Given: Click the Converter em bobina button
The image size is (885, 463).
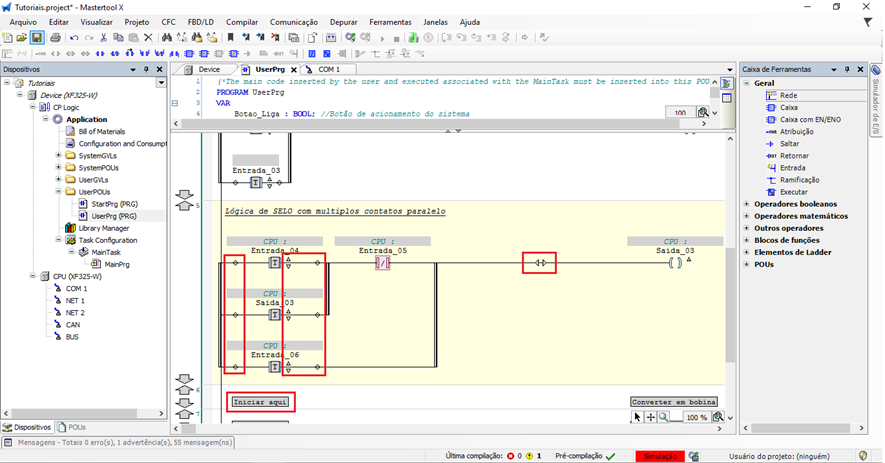Looking at the screenshot, I should pos(676,402).
